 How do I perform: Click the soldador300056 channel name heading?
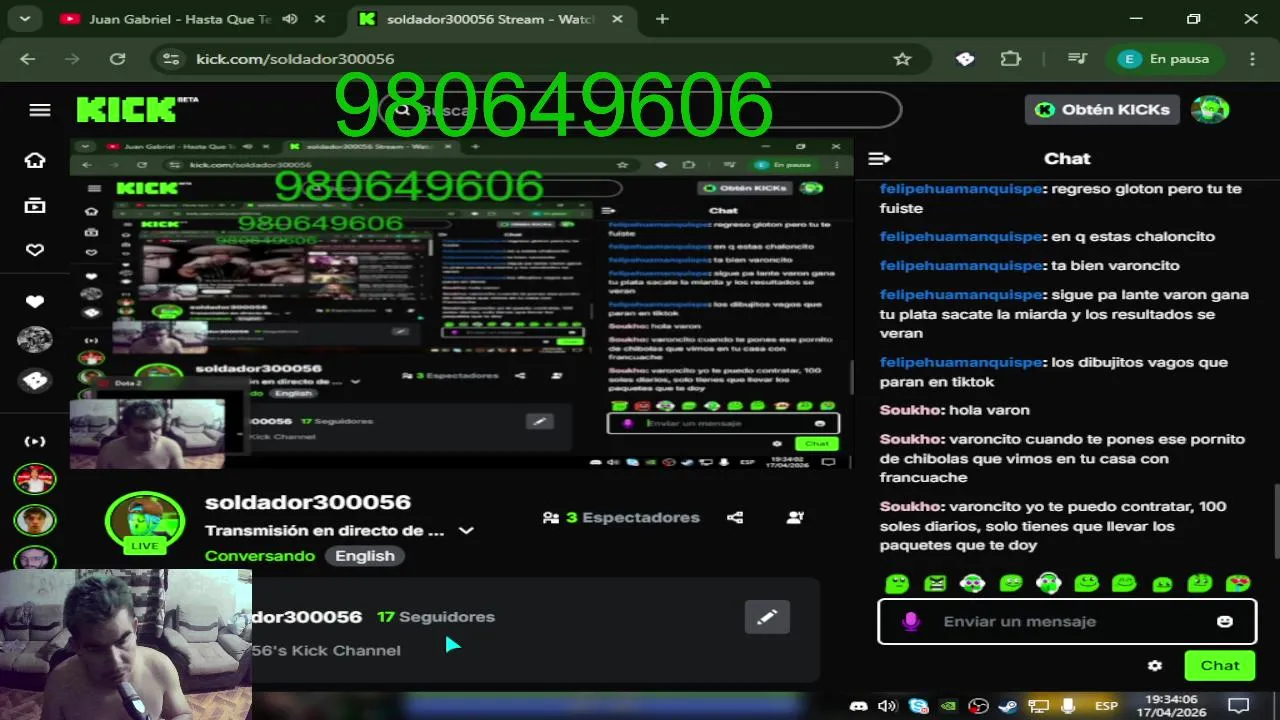click(x=308, y=502)
